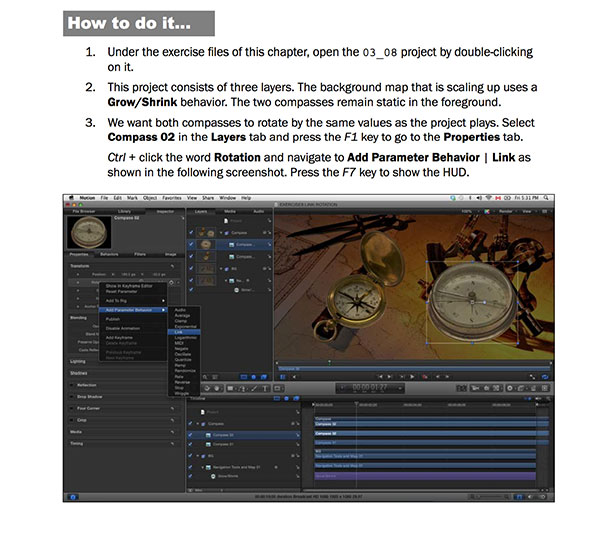Uncheck the BG group checkbox in Layers list
The width and height of the screenshot is (600, 556).
[191, 268]
